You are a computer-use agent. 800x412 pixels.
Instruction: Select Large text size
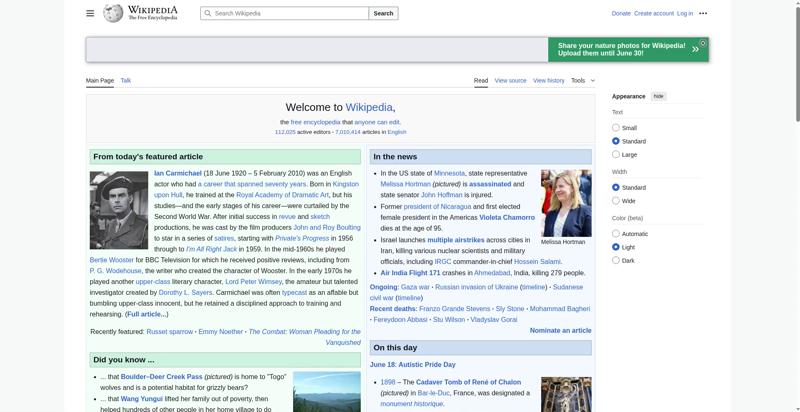(616, 154)
